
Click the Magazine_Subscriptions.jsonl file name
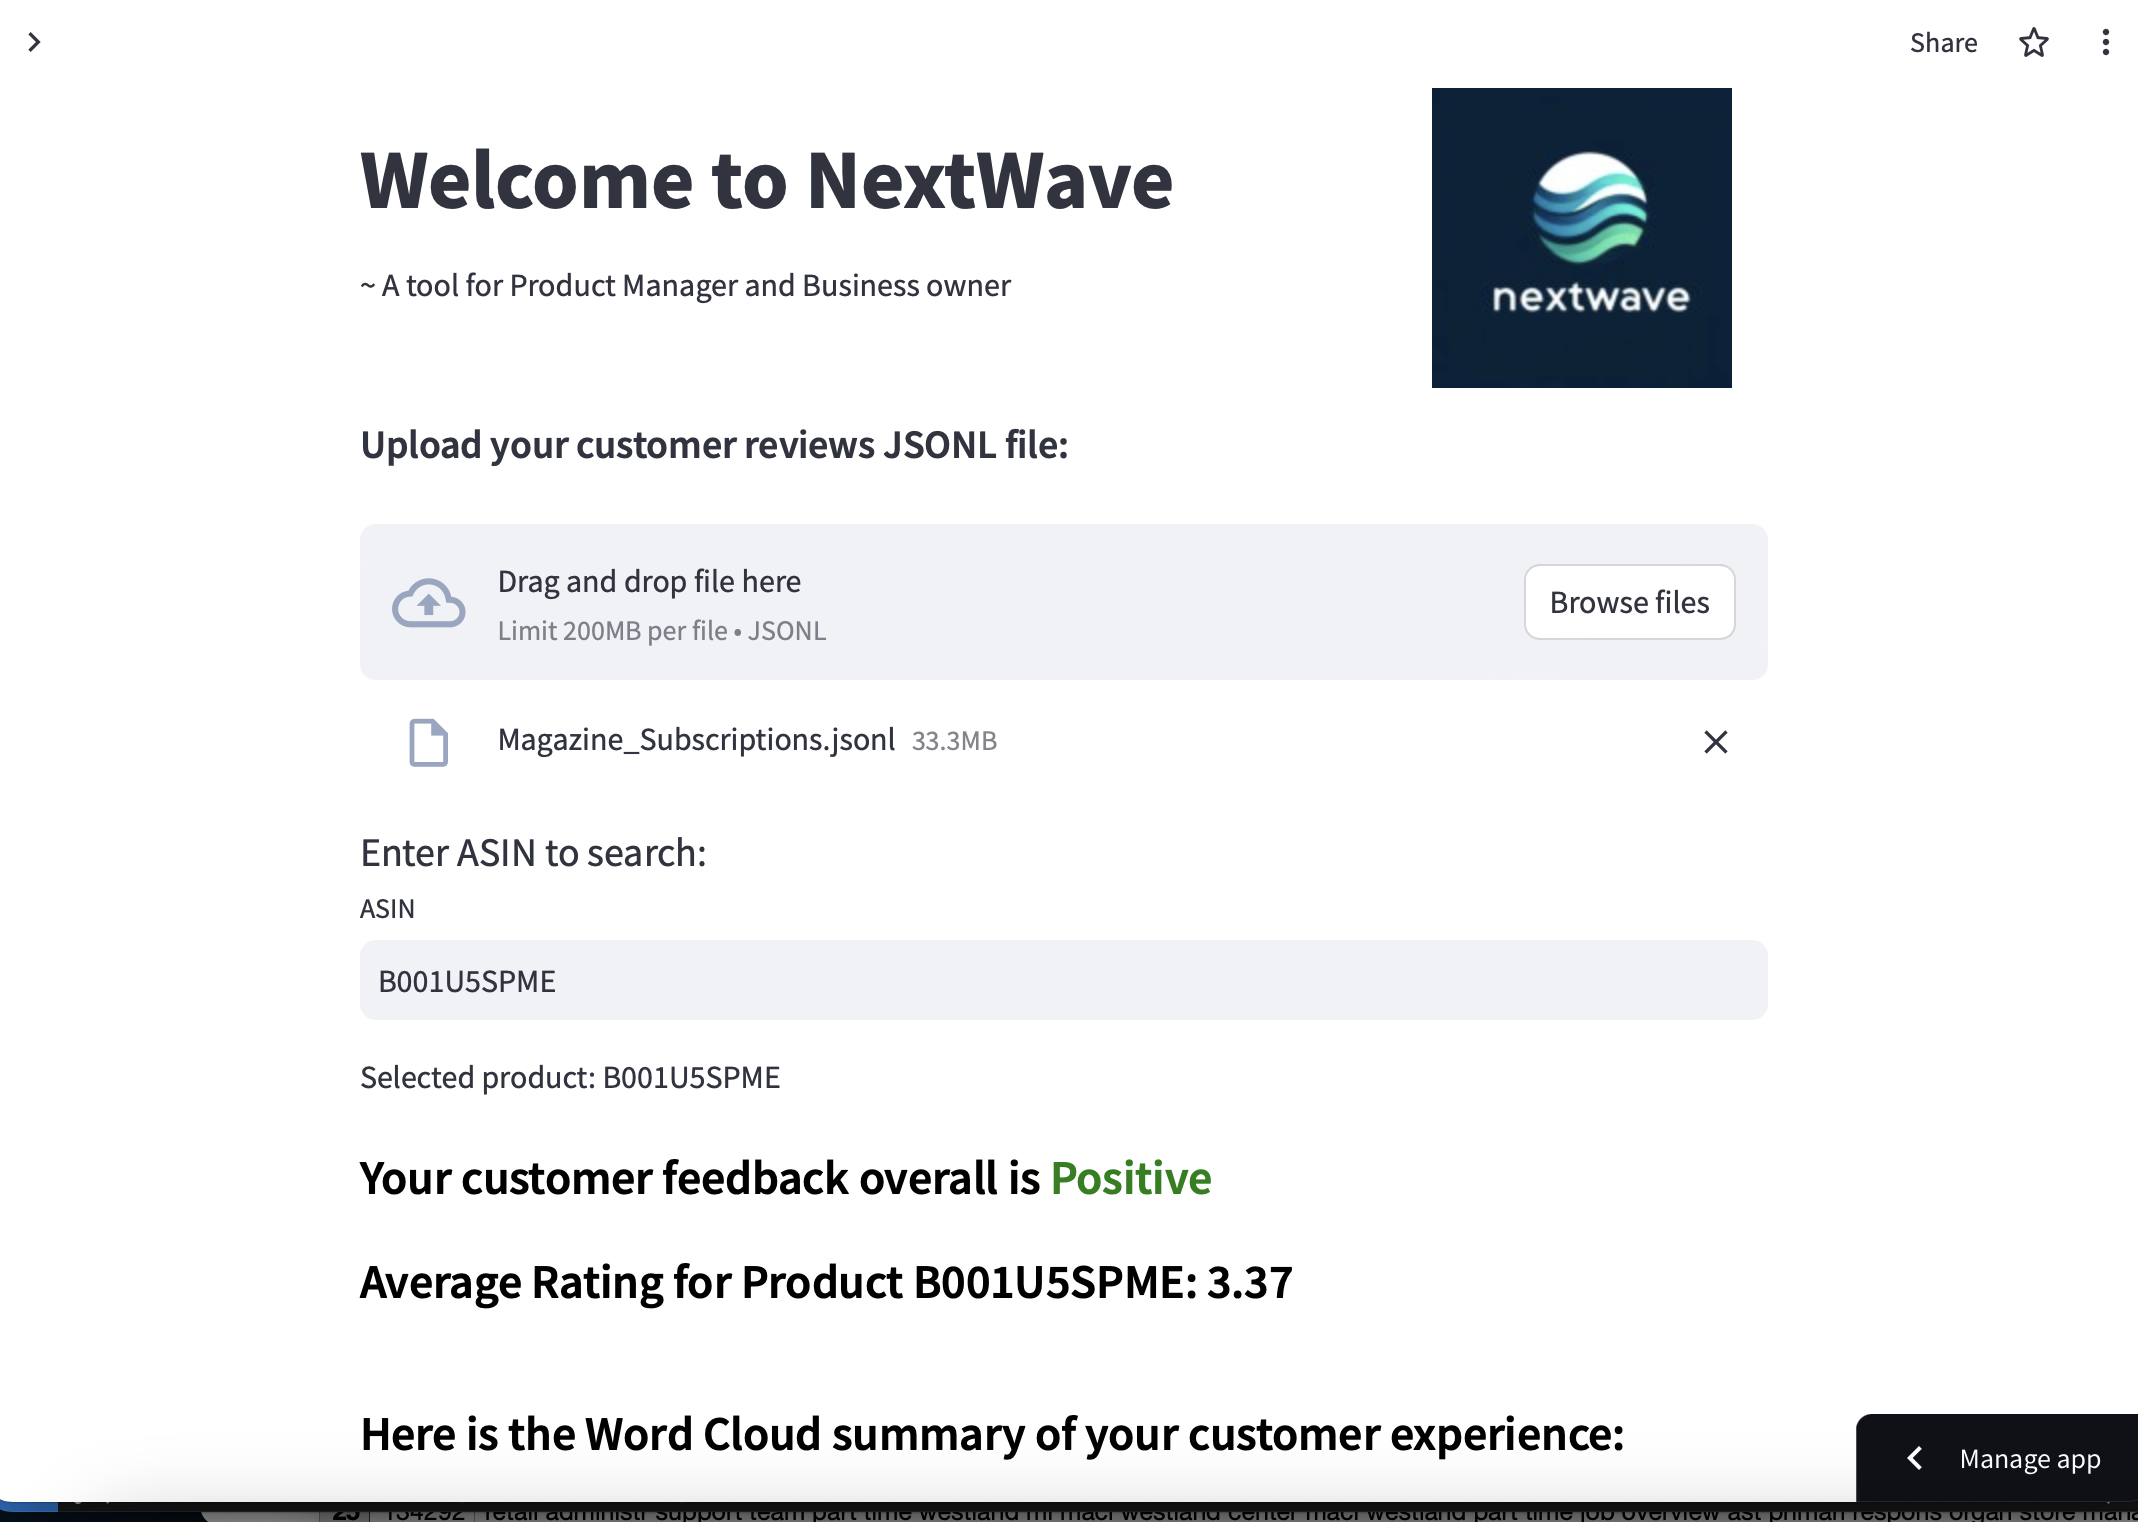point(696,740)
